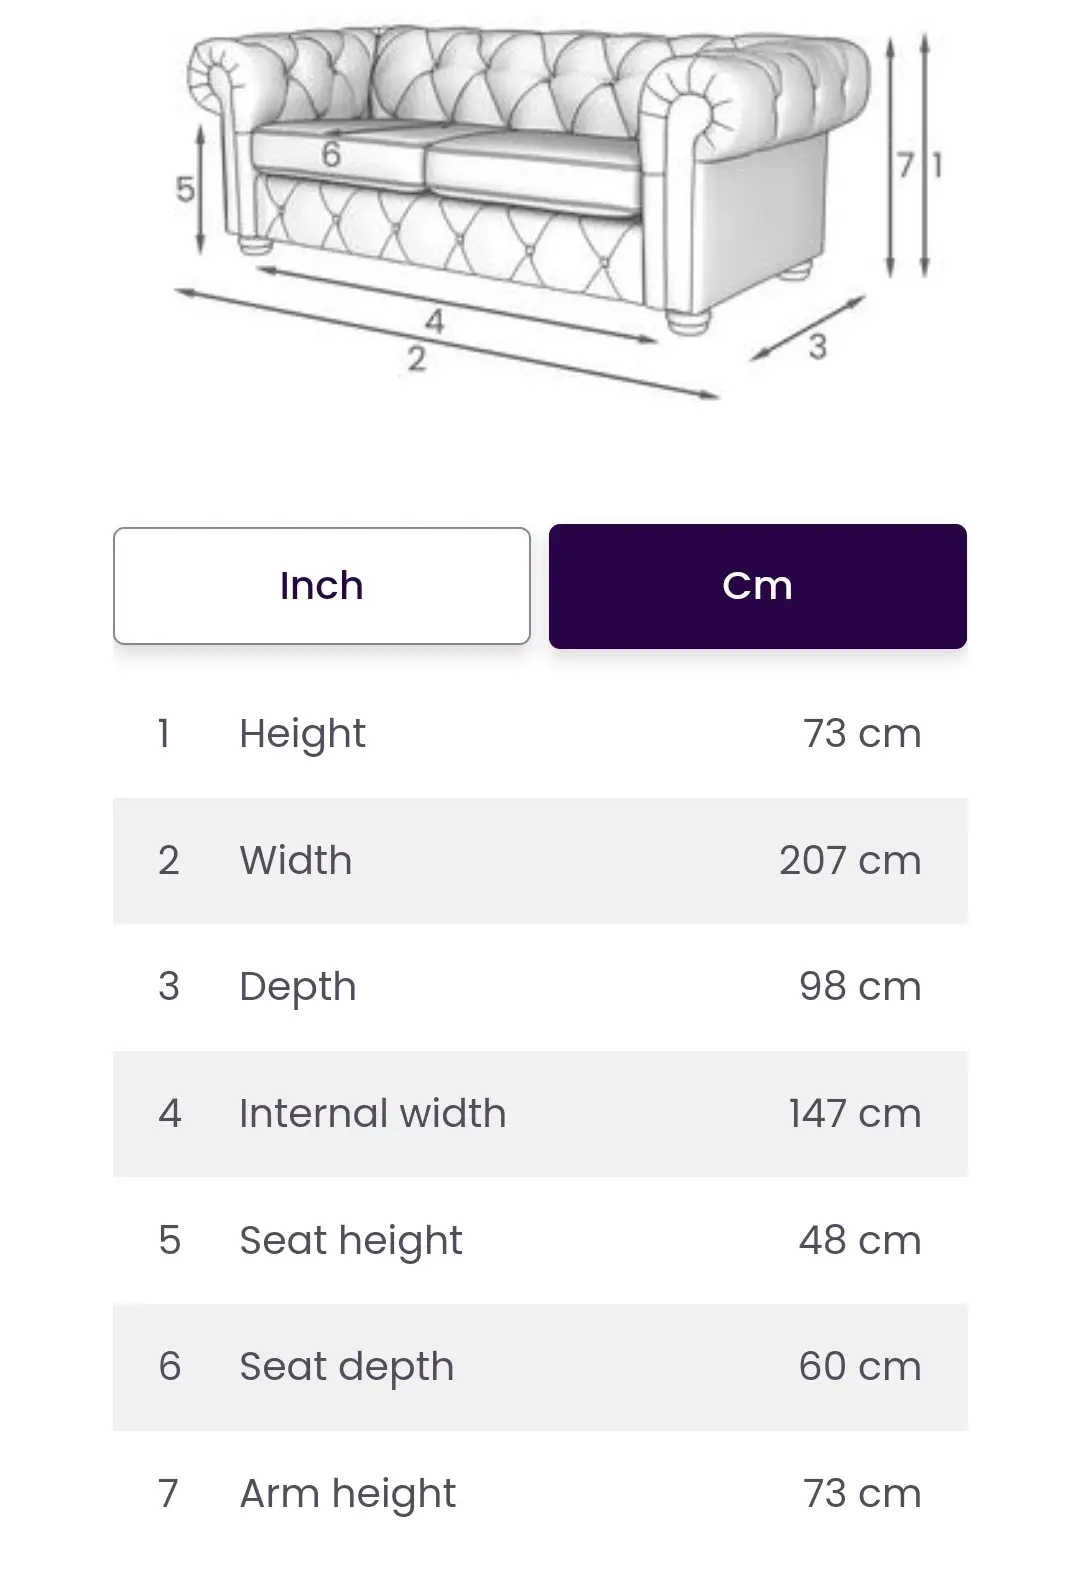Image resolution: width=1080 pixels, height=1589 pixels.
Task: Click dimension marker 2 below width arrow
Action: coord(417,358)
